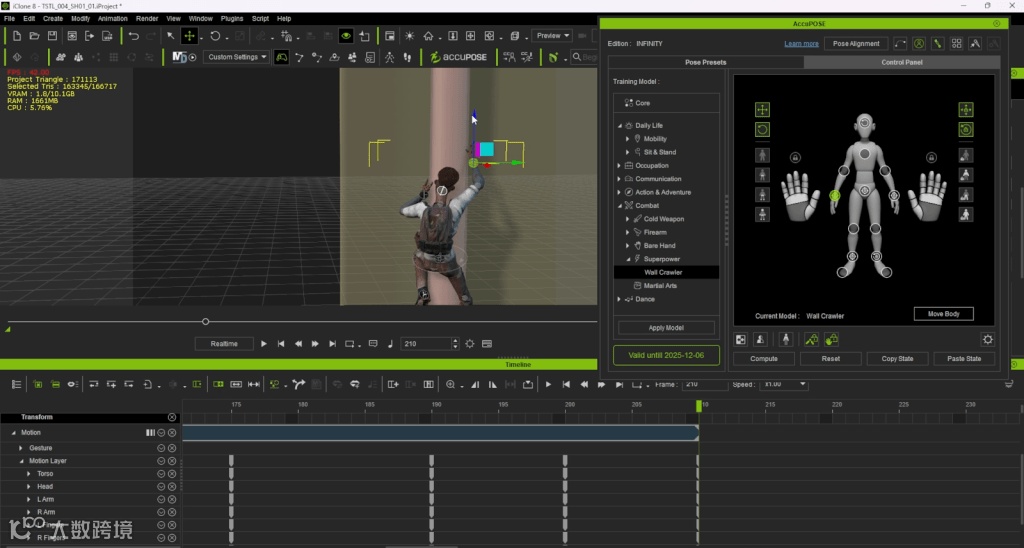Viewport: 1024px width, 548px height.
Task: Open the Preview quality dropdown
Action: (x=553, y=36)
